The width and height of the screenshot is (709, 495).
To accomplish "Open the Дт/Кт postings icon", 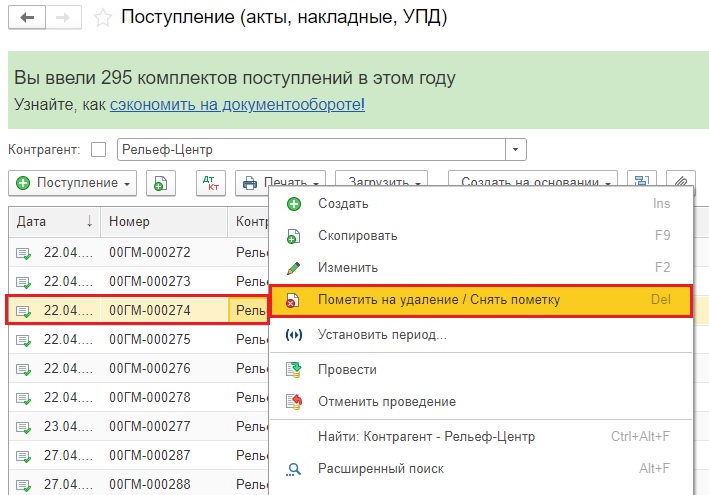I will (x=210, y=183).
